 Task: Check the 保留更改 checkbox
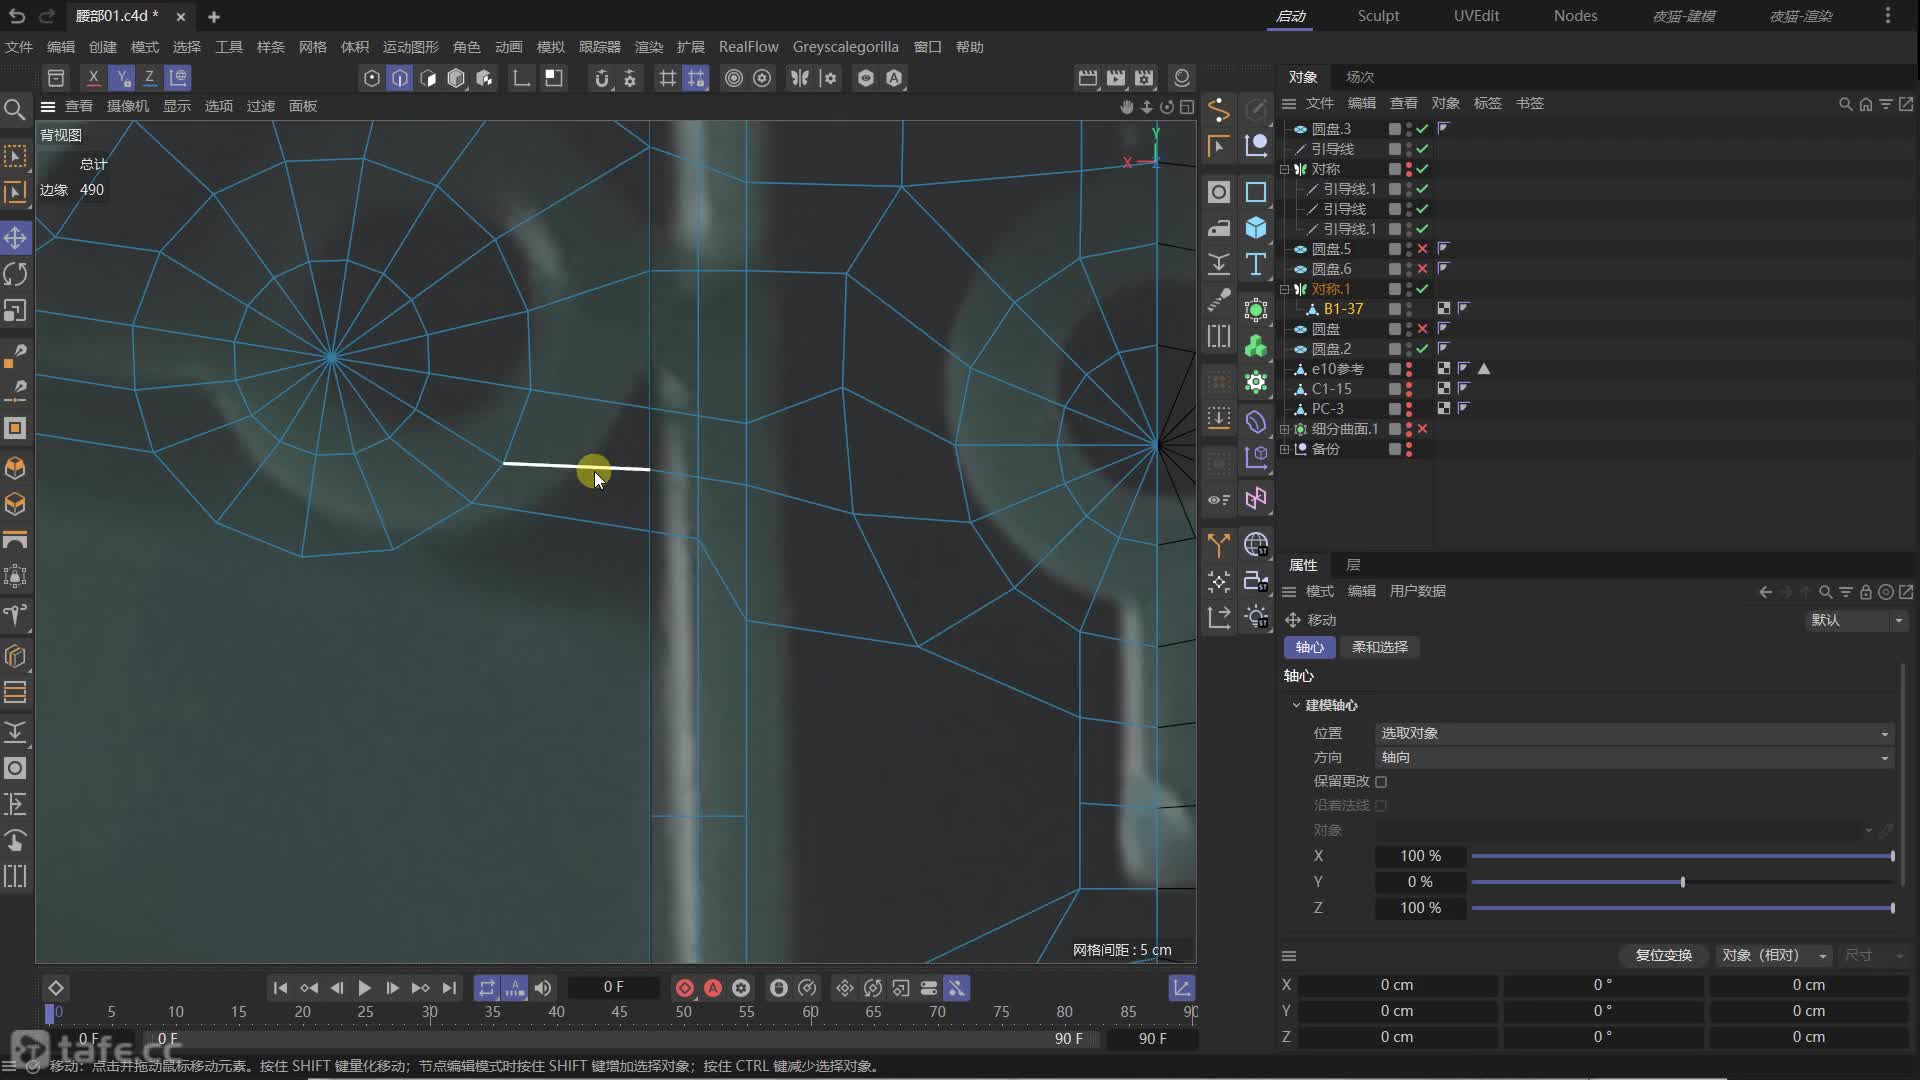click(x=1381, y=782)
